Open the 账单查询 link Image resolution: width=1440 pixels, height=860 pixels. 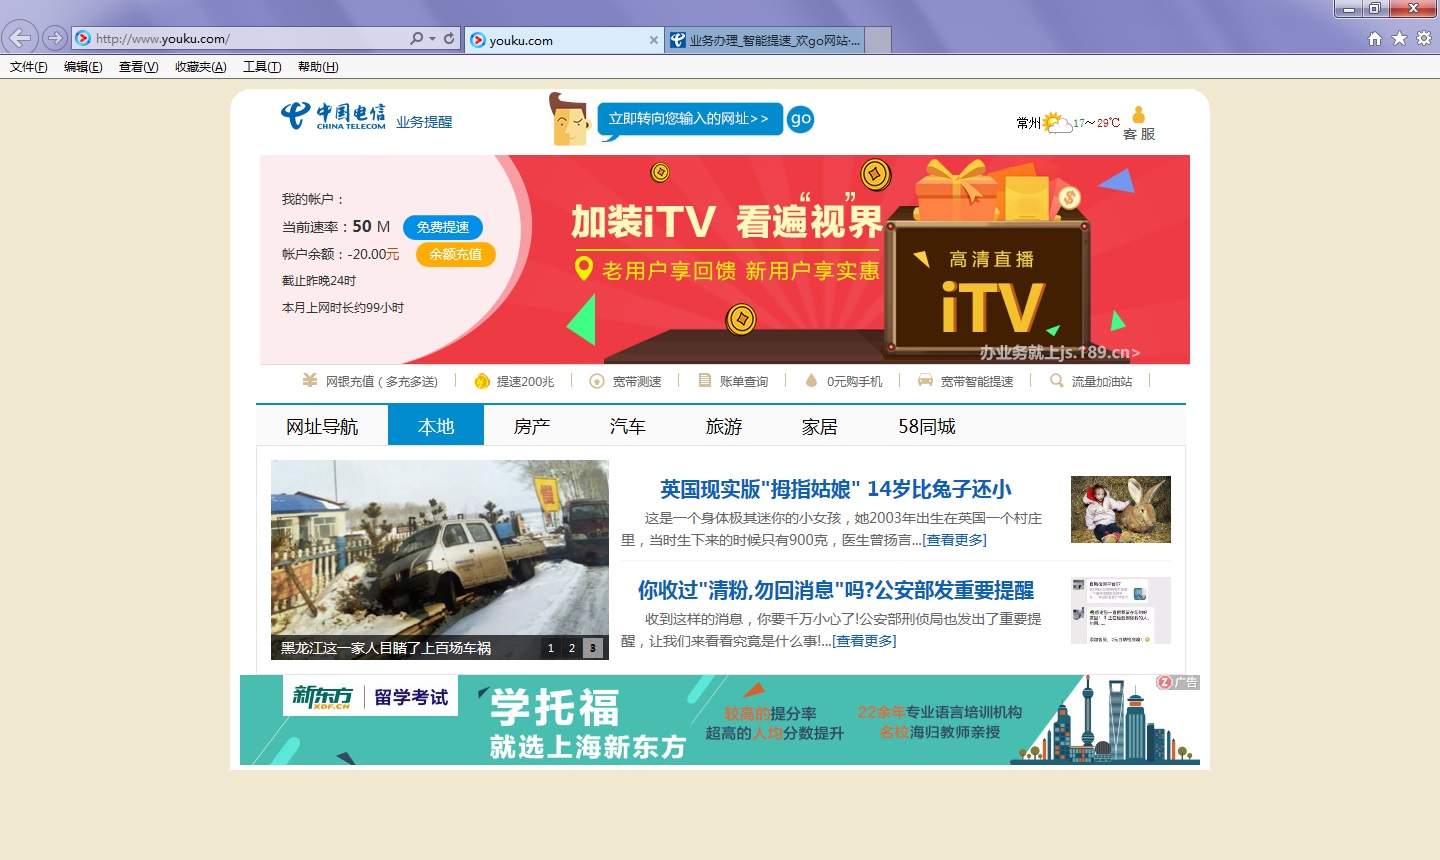(x=744, y=382)
